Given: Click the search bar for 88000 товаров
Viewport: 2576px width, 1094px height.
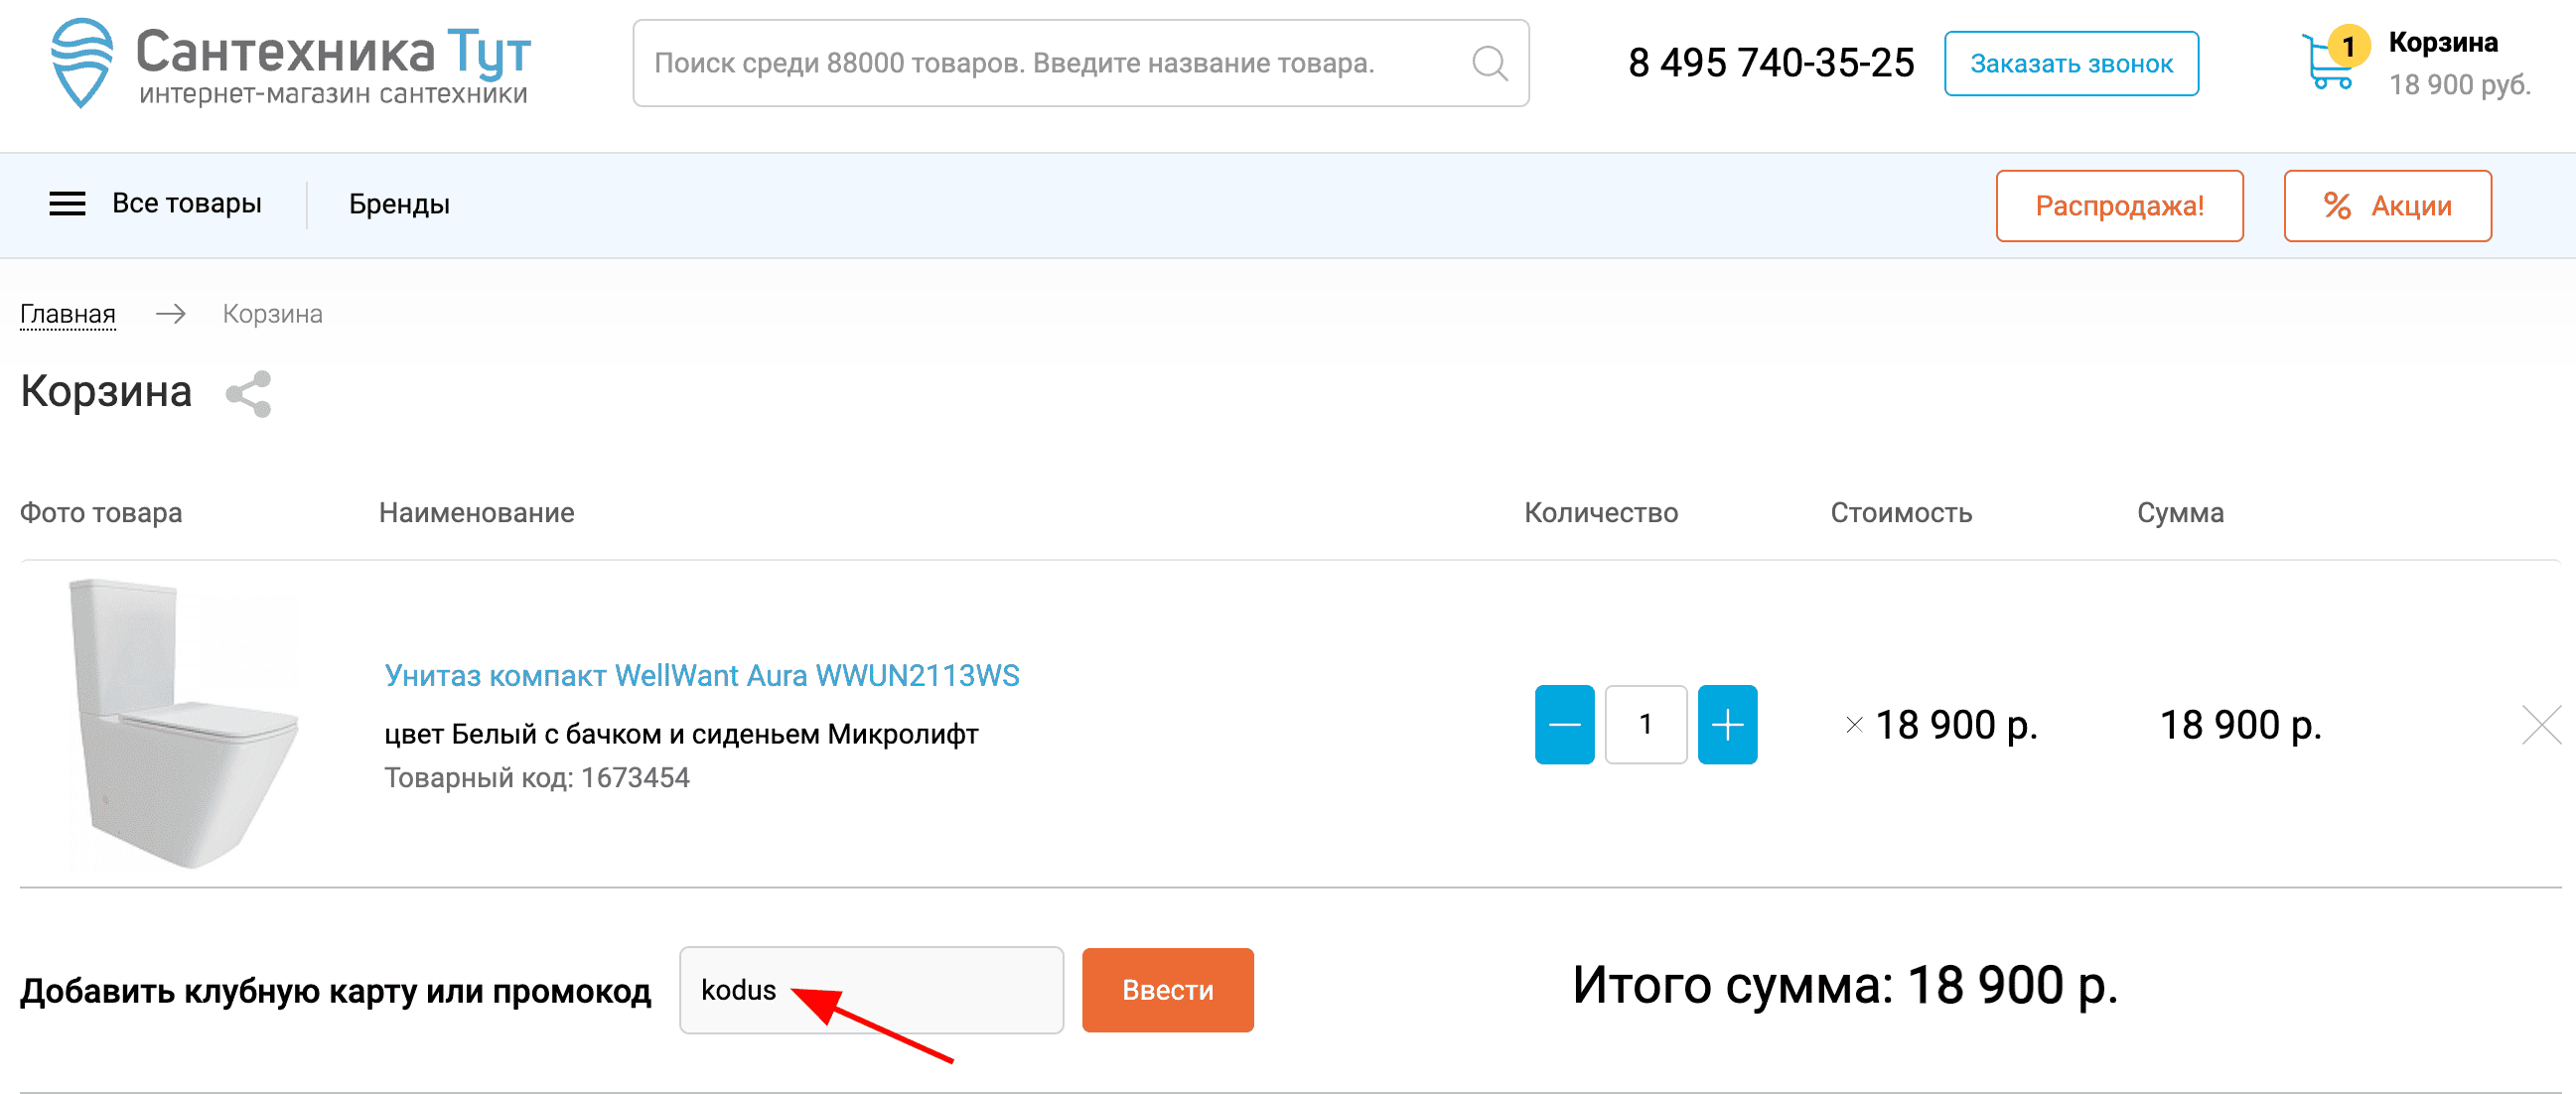Looking at the screenshot, I should coord(1050,63).
